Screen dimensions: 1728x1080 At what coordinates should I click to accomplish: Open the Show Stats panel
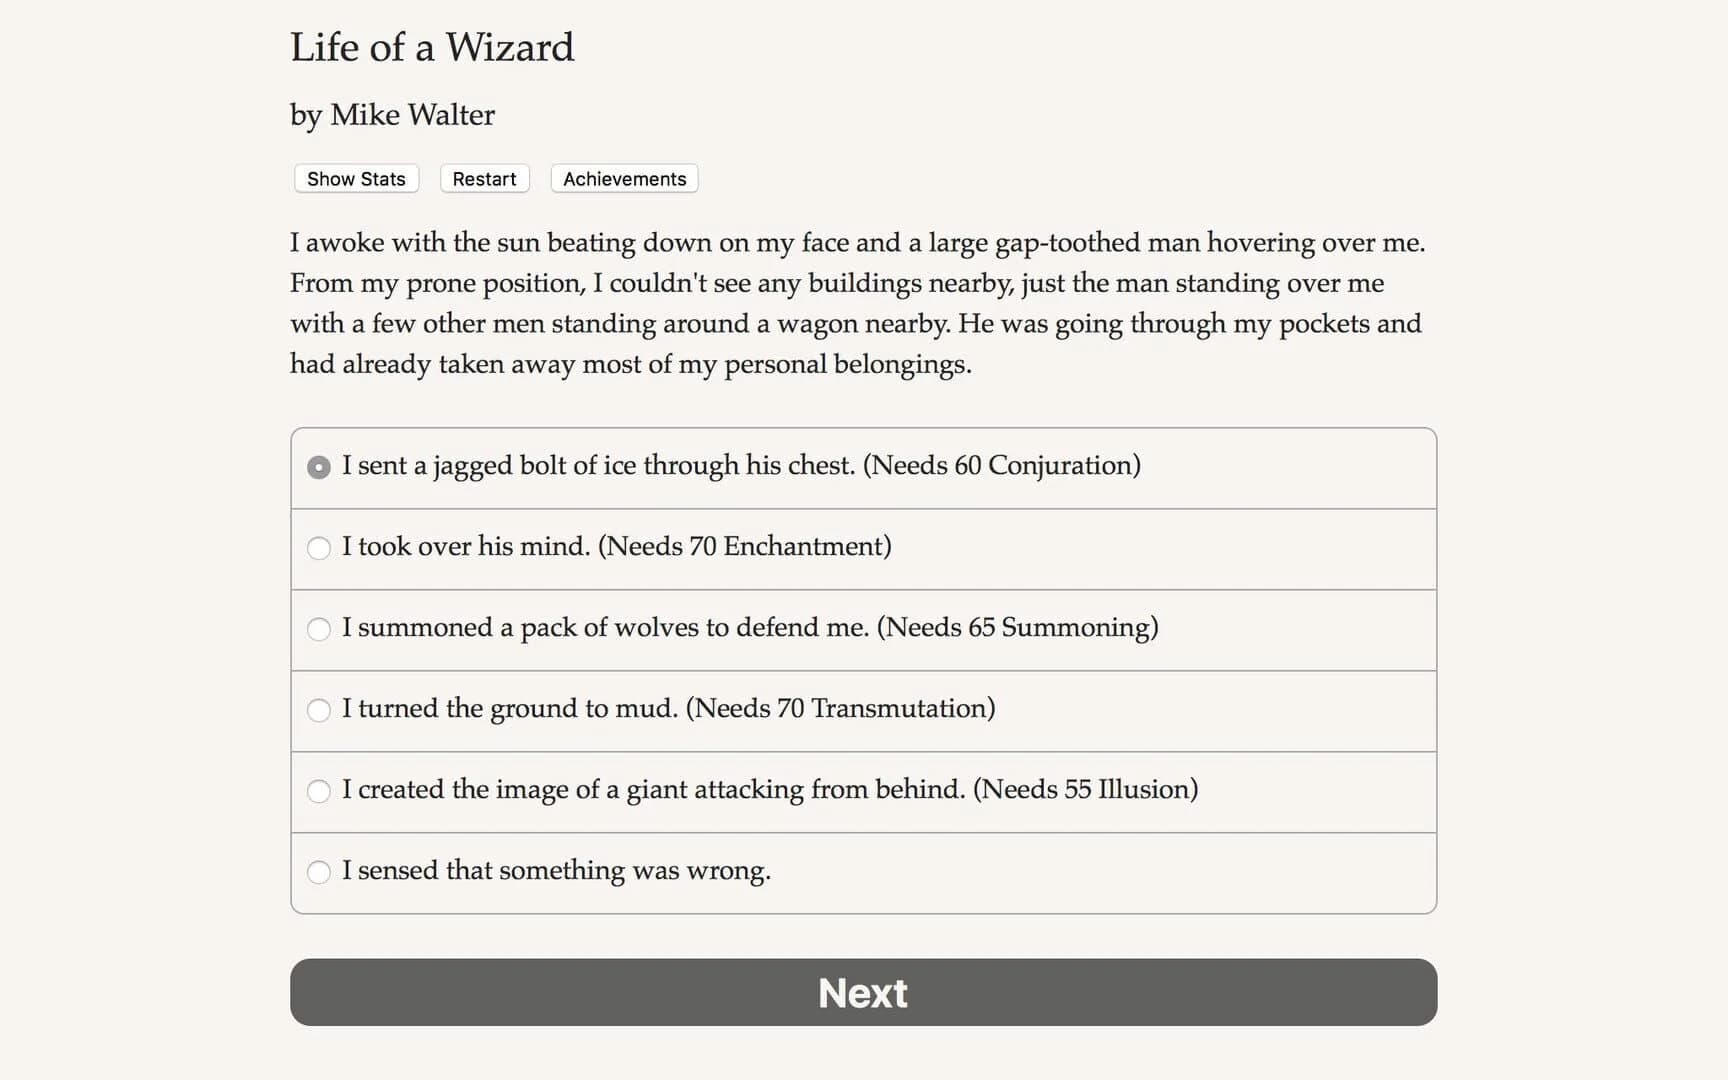[x=355, y=178]
